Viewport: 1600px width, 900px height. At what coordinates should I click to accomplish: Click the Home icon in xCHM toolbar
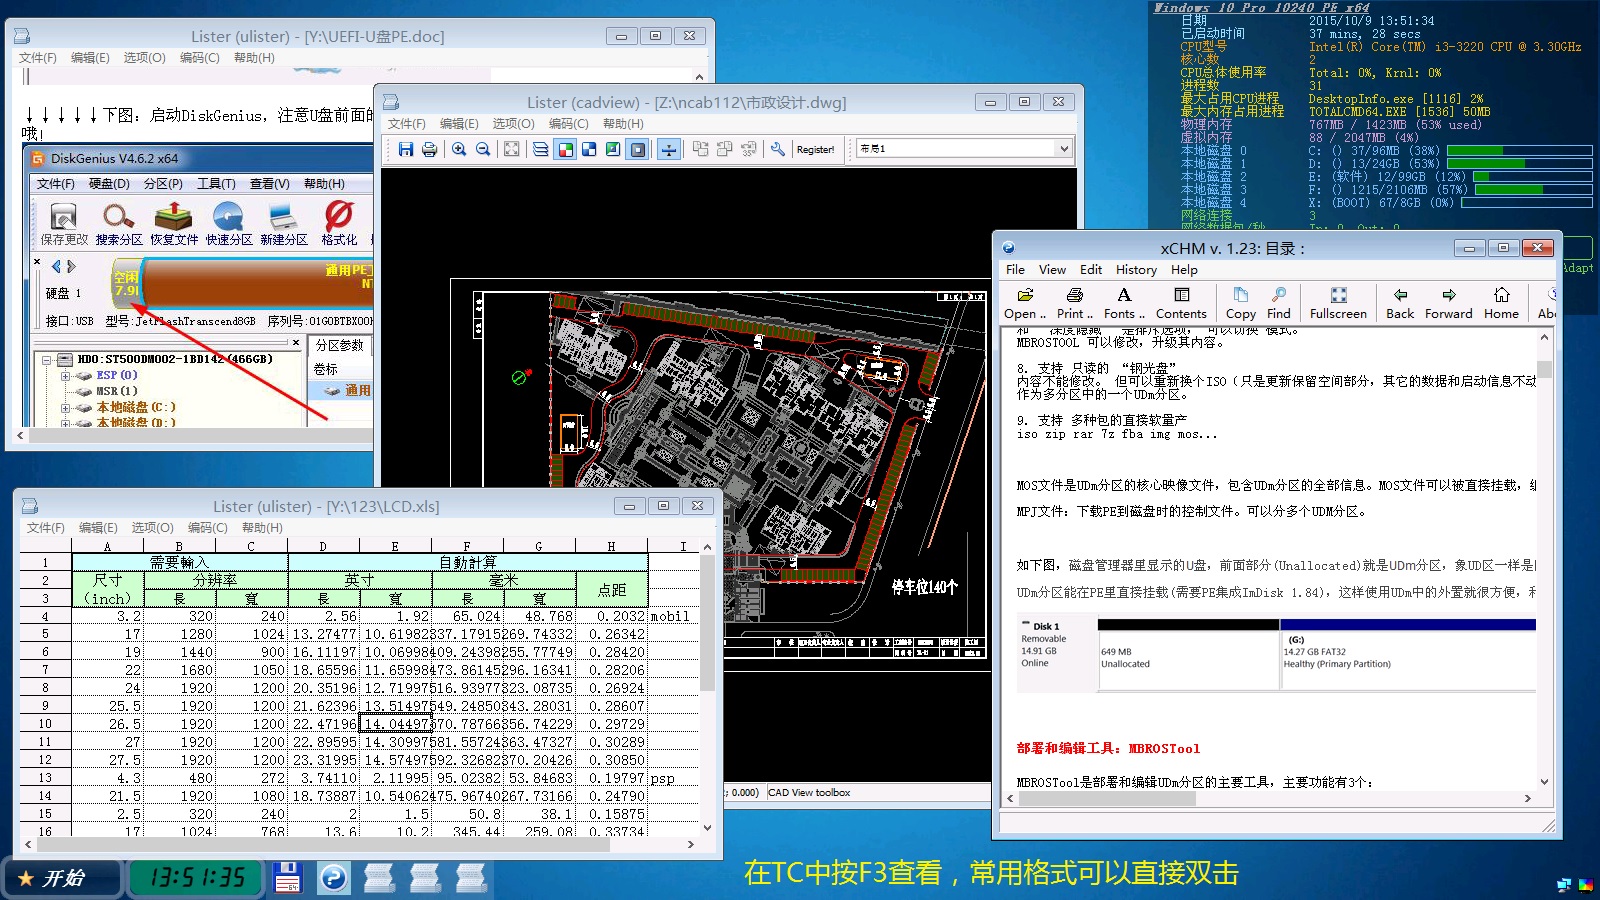[1501, 303]
